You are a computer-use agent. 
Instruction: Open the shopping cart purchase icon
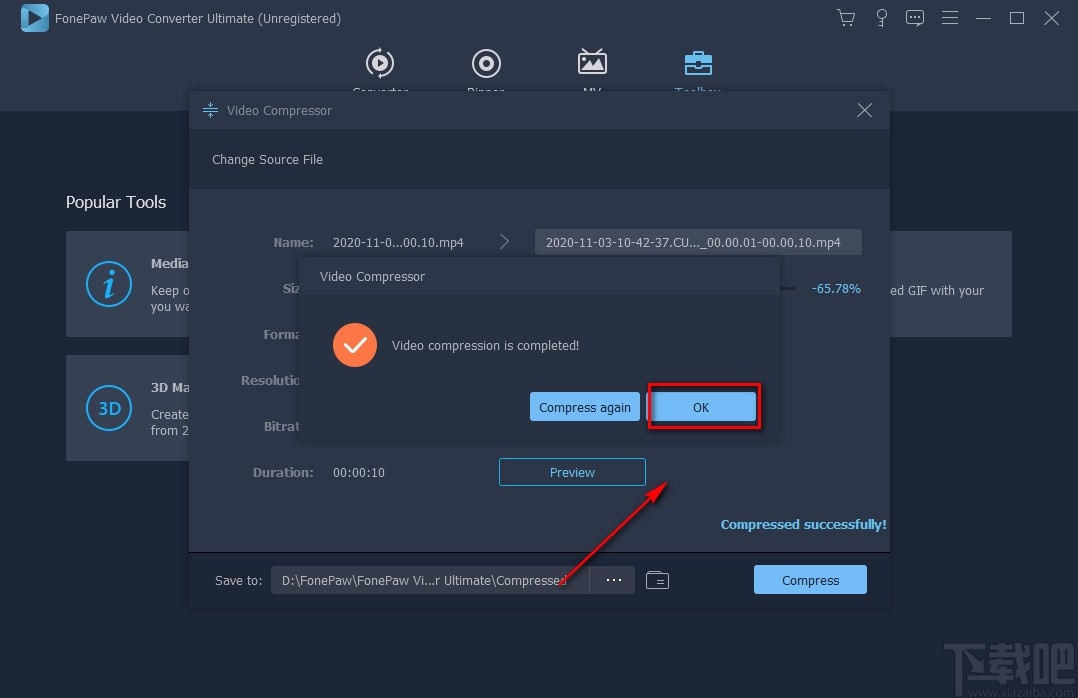(846, 18)
